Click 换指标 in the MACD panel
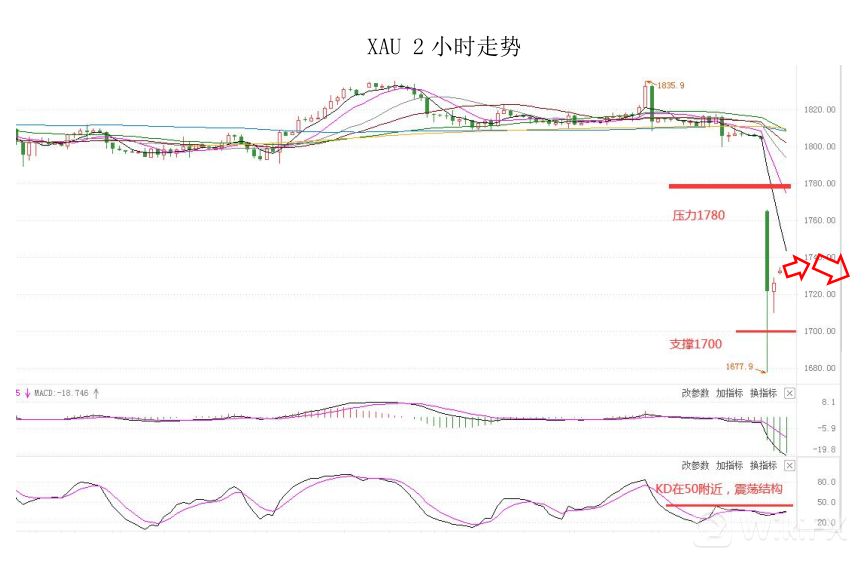The image size is (858, 563). (763, 393)
